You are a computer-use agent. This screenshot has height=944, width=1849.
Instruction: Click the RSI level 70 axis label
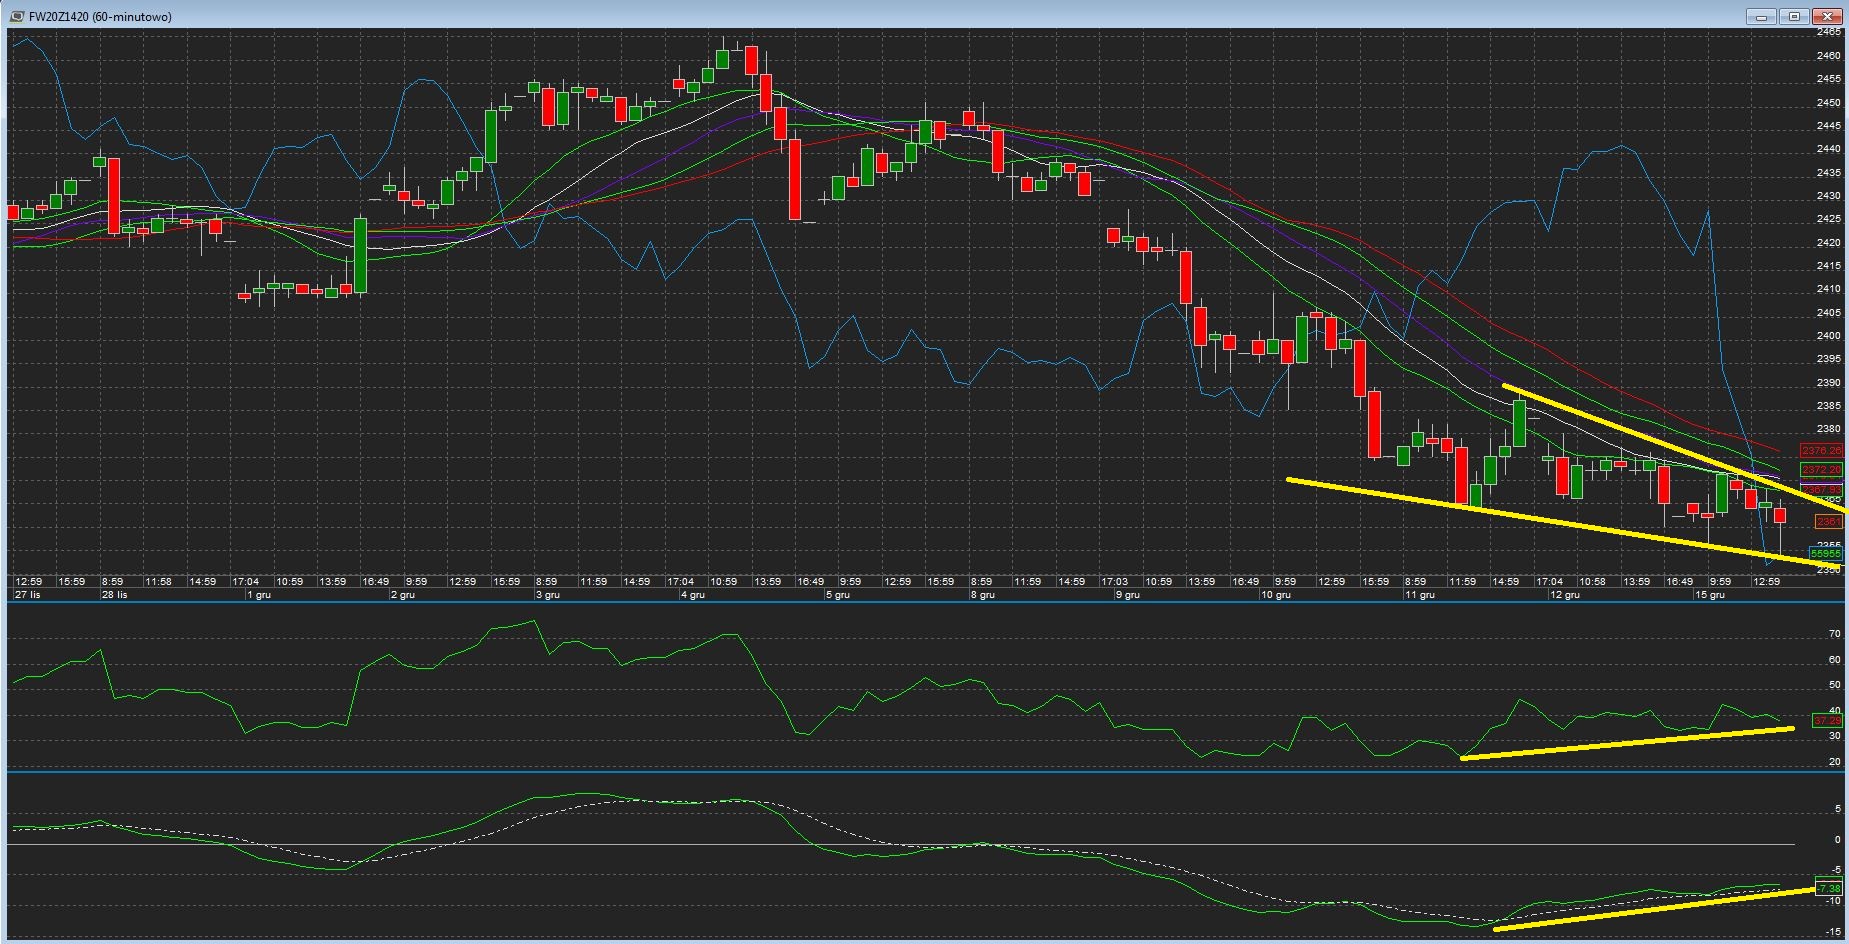1834,634
